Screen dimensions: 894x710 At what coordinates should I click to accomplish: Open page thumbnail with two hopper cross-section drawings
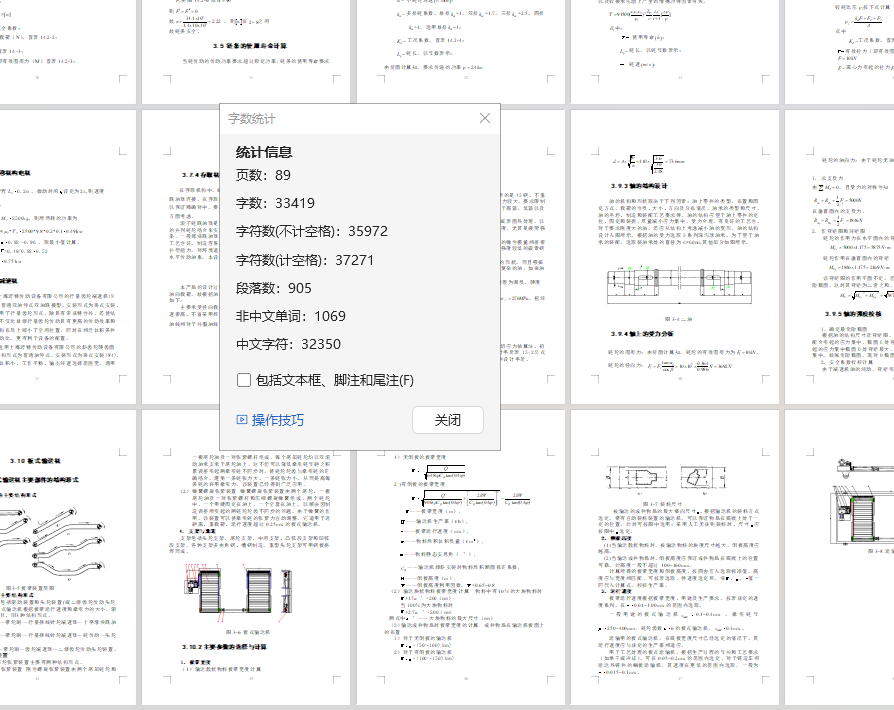coord(675,557)
